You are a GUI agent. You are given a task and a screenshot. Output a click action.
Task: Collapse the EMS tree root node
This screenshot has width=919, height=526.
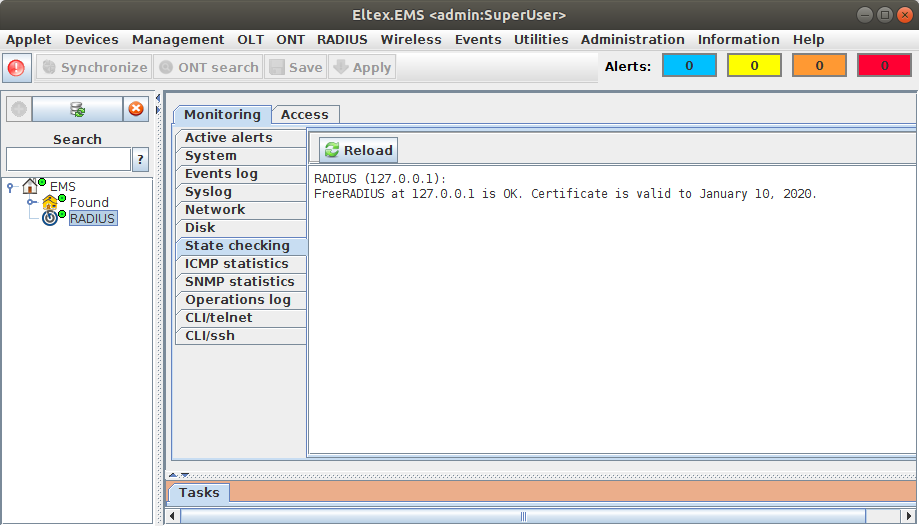10,187
